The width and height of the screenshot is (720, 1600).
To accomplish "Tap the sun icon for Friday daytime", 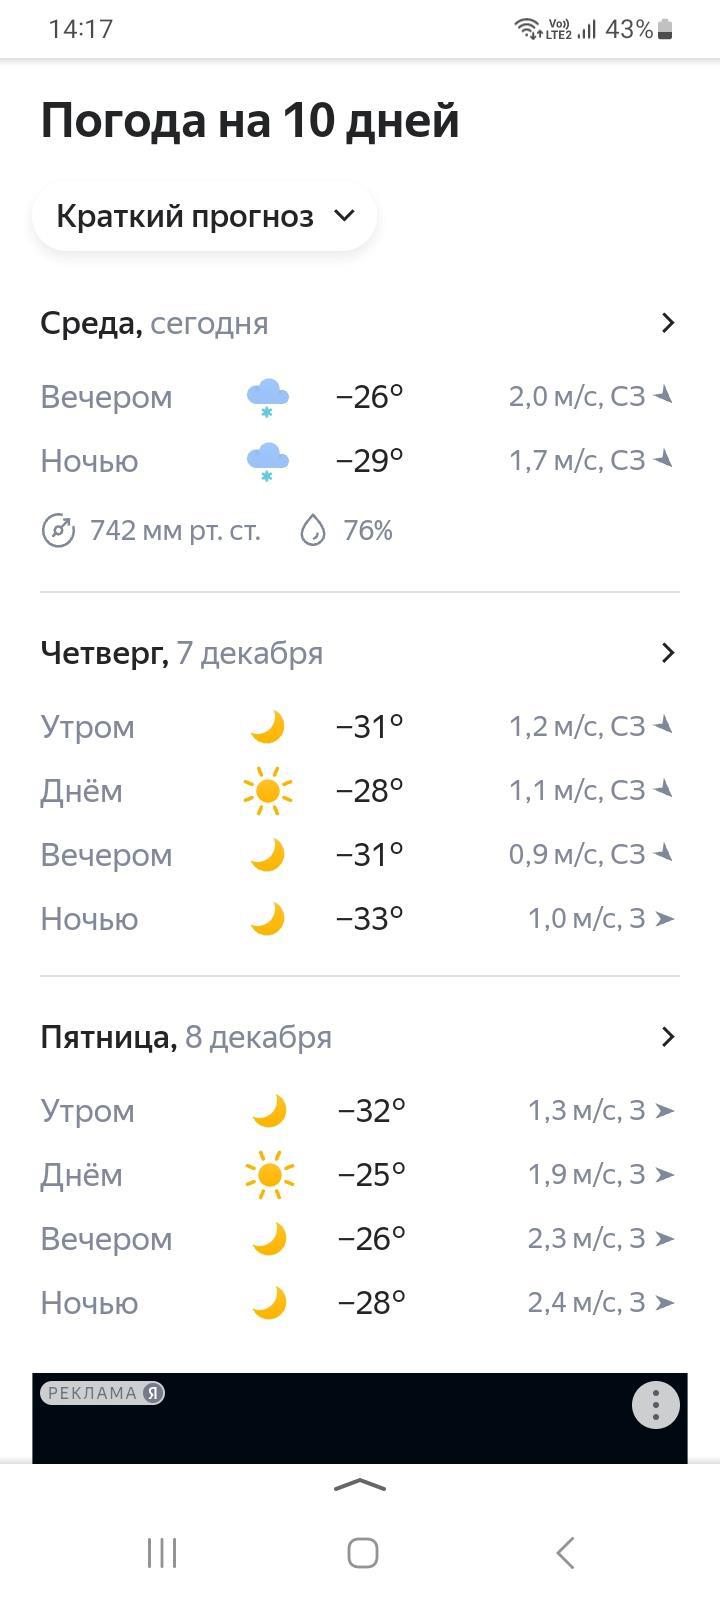I will tap(269, 1175).
